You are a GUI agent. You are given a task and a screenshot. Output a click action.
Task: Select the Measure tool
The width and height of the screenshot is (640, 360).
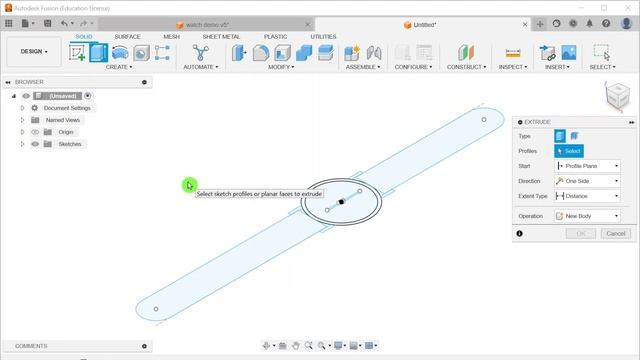tap(513, 53)
